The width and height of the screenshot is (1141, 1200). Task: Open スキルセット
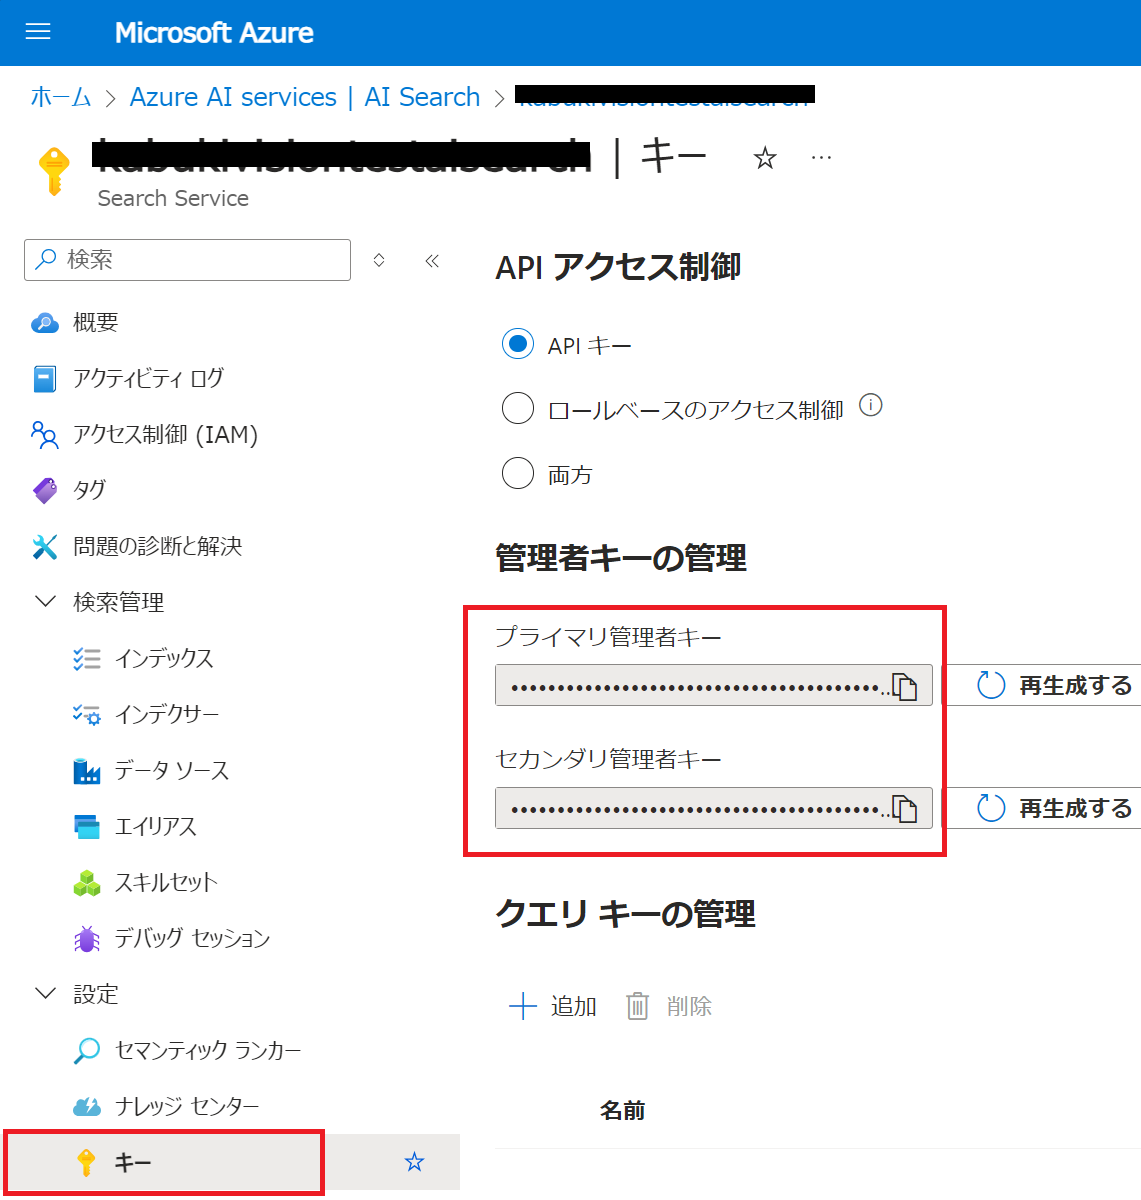pos(166,882)
